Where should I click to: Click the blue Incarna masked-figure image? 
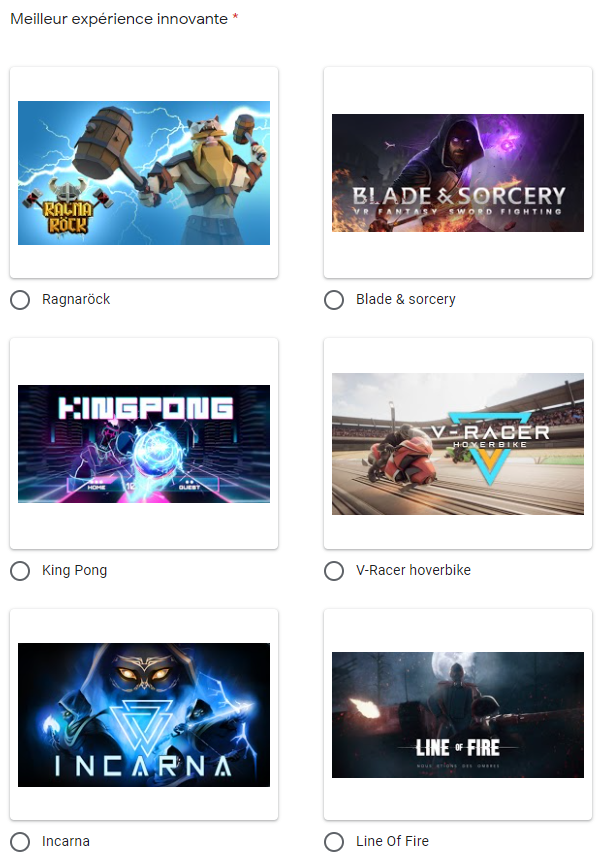144,714
